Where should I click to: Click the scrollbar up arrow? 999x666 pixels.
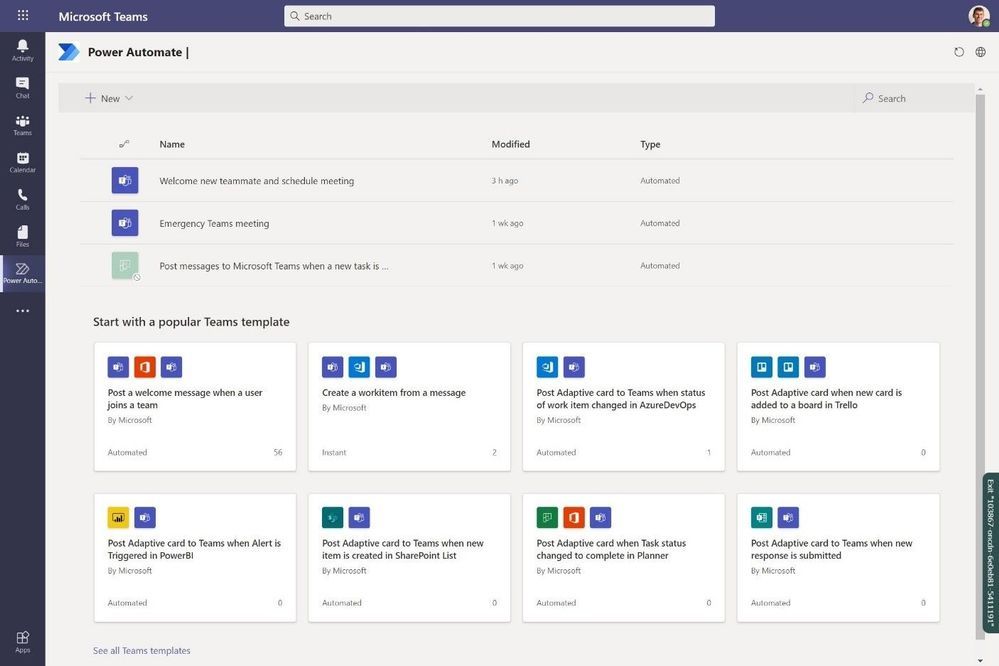point(977,89)
